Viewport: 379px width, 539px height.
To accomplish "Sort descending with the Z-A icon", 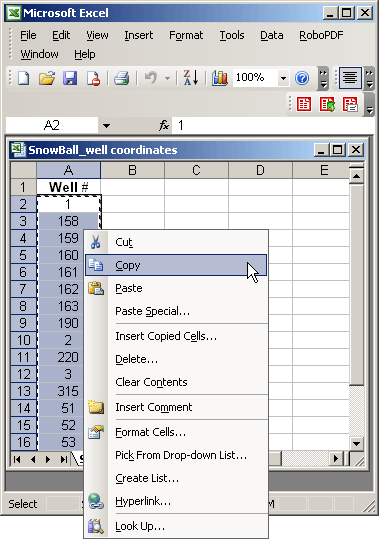I will [x=191, y=78].
